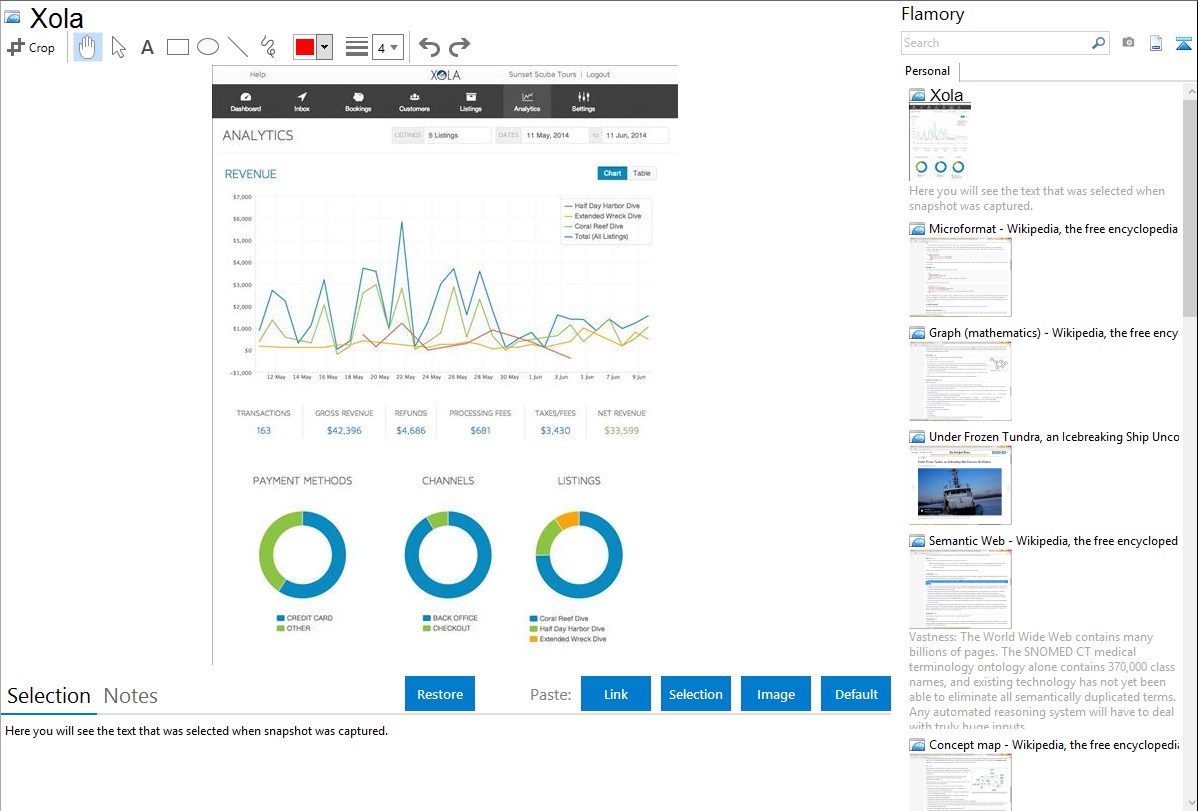
Task: Select the freehand scribble tool
Action: click(x=268, y=47)
